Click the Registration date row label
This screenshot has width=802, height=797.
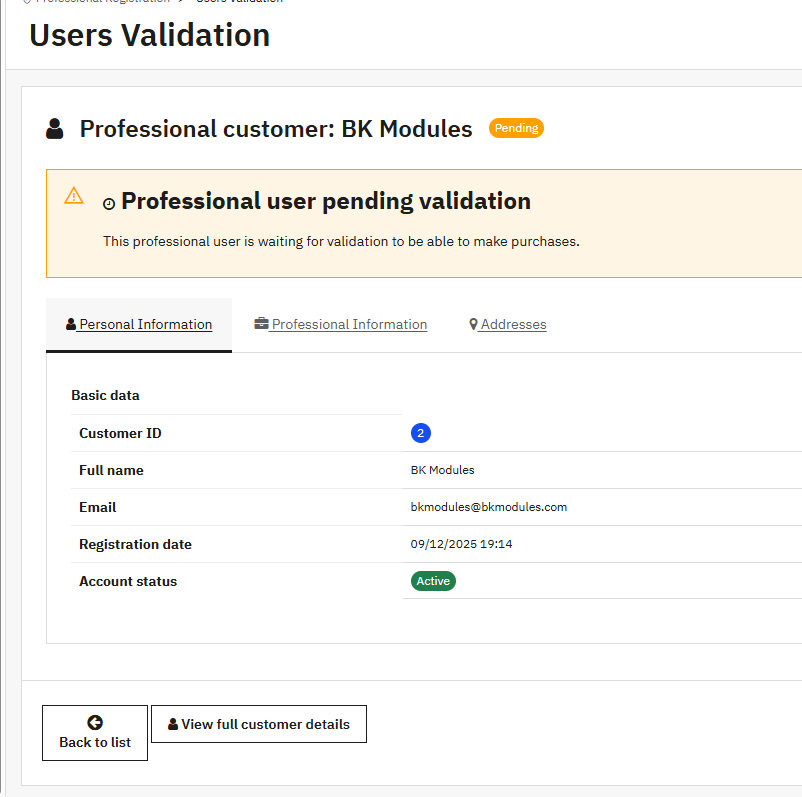(x=135, y=544)
